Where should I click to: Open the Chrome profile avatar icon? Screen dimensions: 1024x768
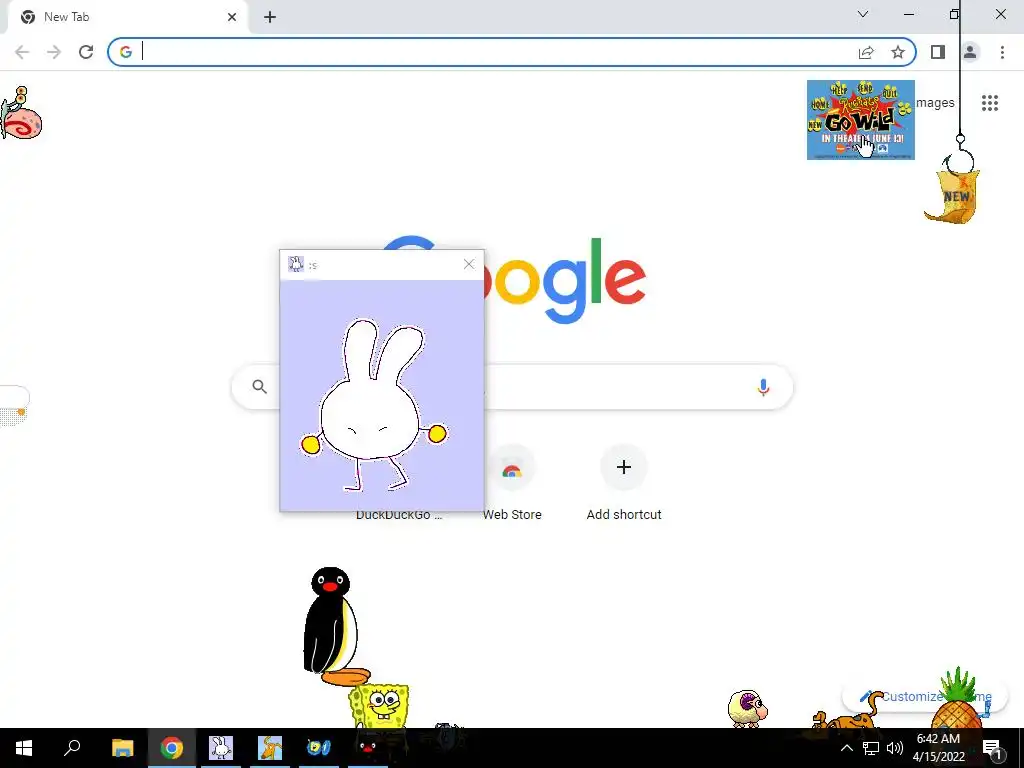(970, 52)
